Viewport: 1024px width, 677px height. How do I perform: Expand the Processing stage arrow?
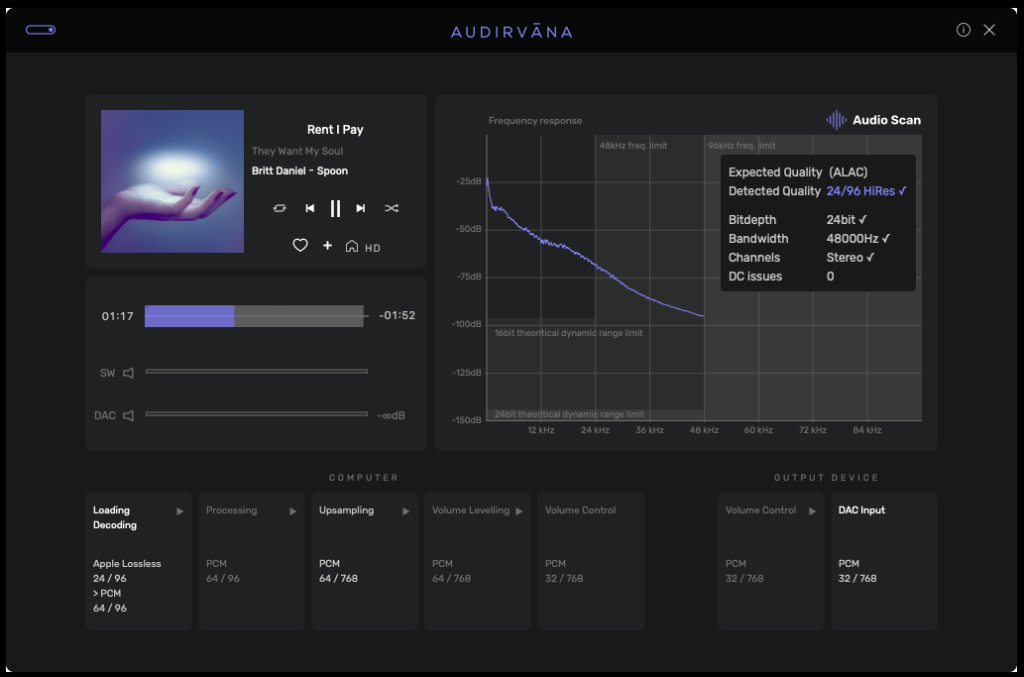(293, 511)
